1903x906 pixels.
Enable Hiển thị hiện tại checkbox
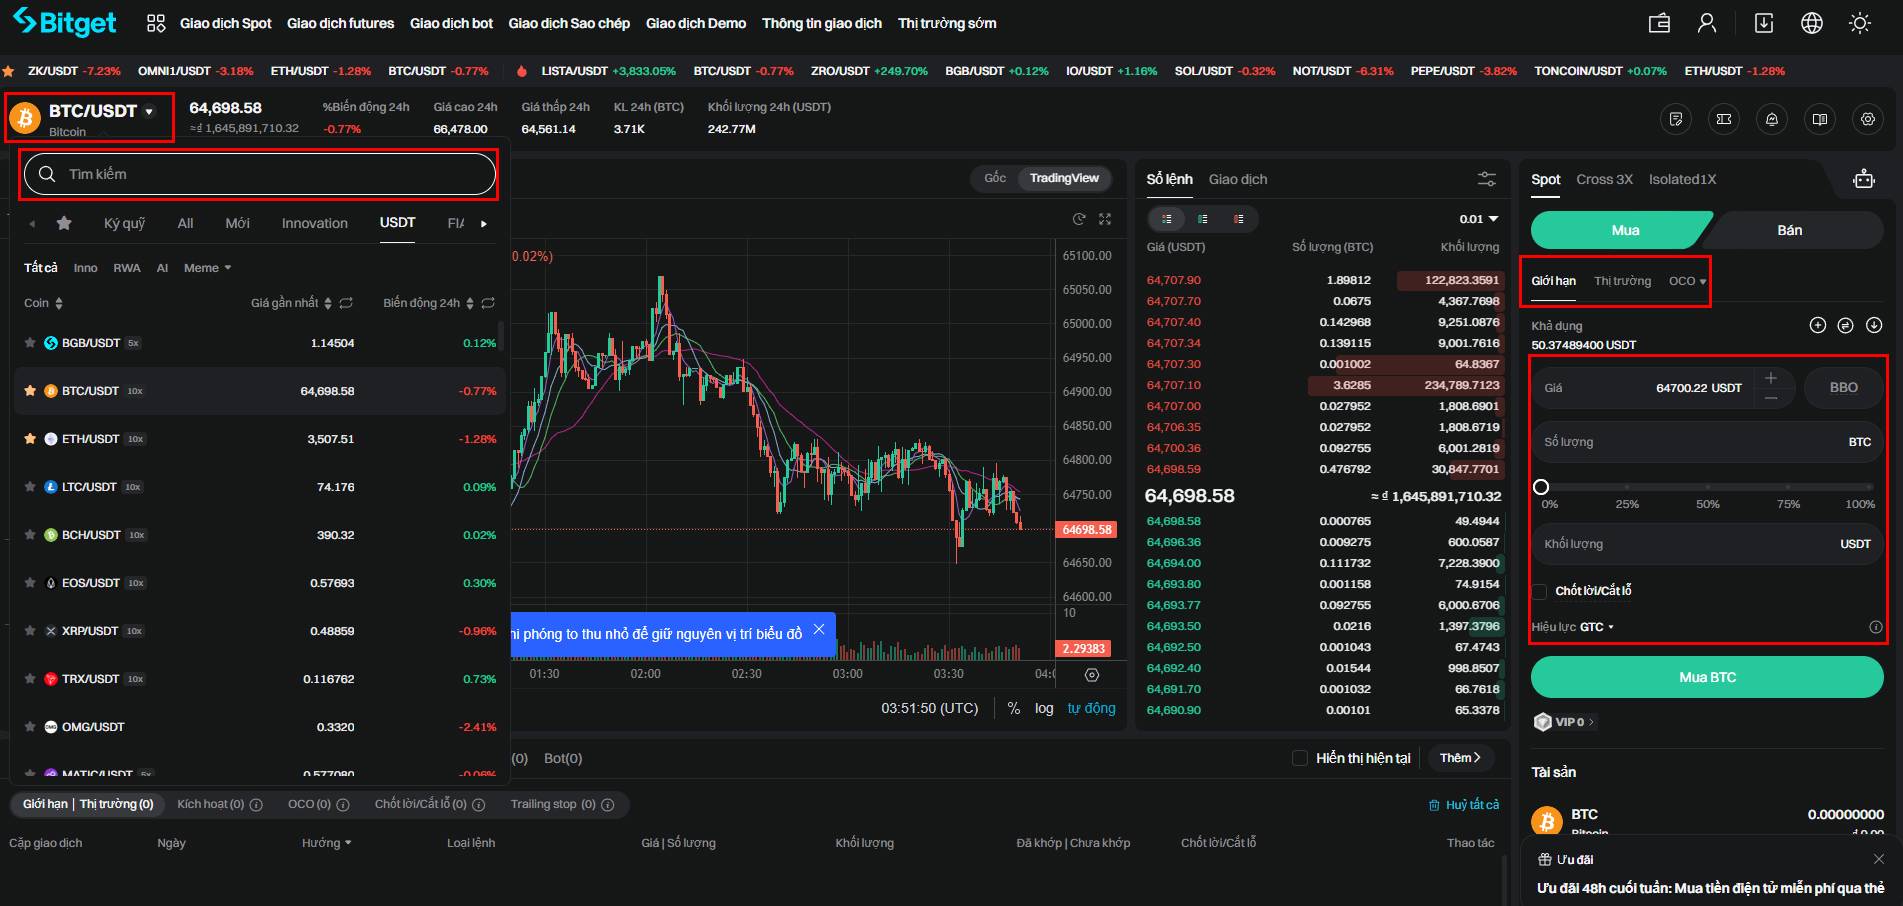point(1300,758)
